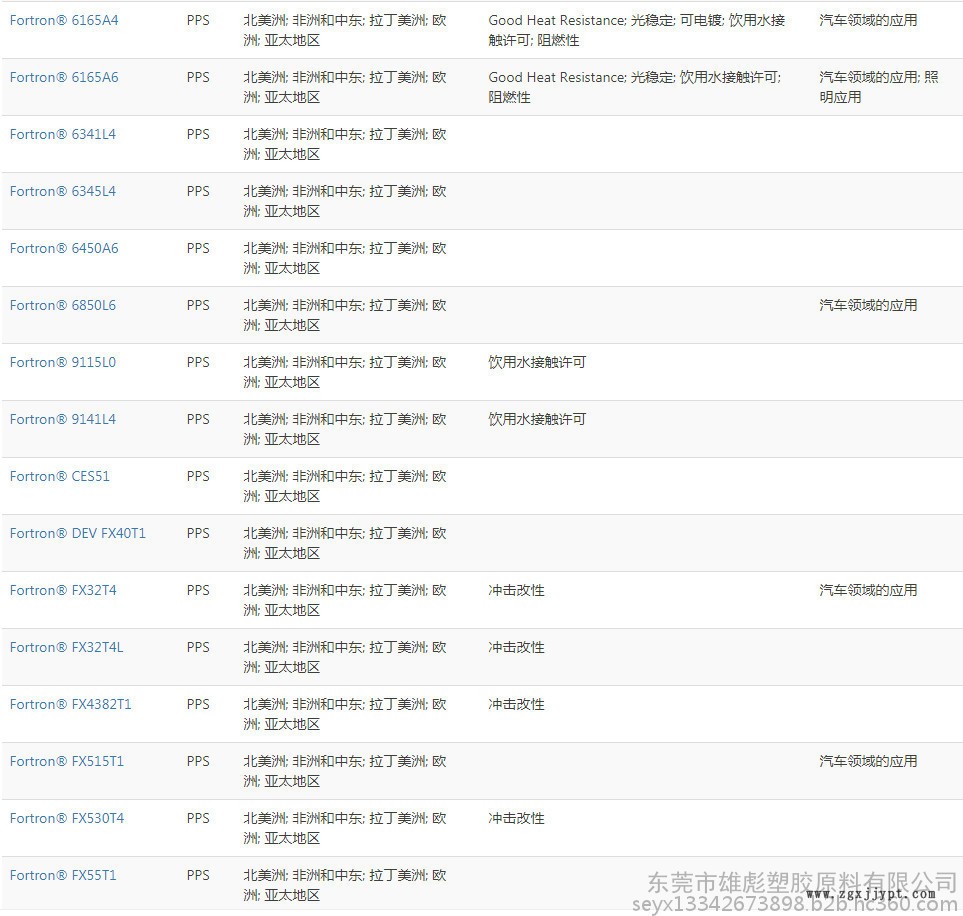This screenshot has width=963, height=916.
Task: Click the Fortron FX515T1 product link
Action: (67, 761)
